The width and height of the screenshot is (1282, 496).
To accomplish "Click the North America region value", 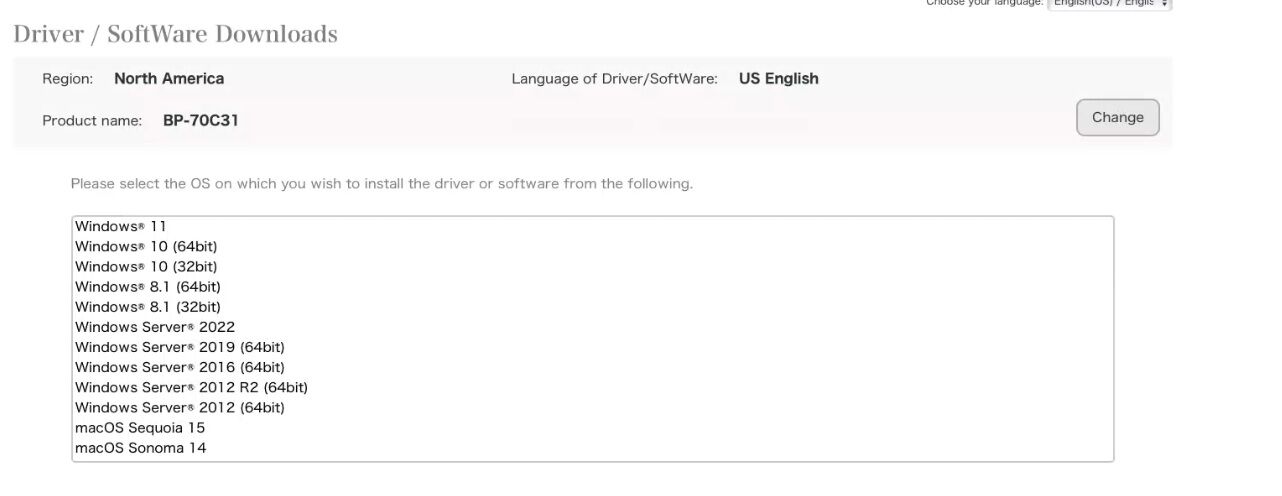I will 169,78.
